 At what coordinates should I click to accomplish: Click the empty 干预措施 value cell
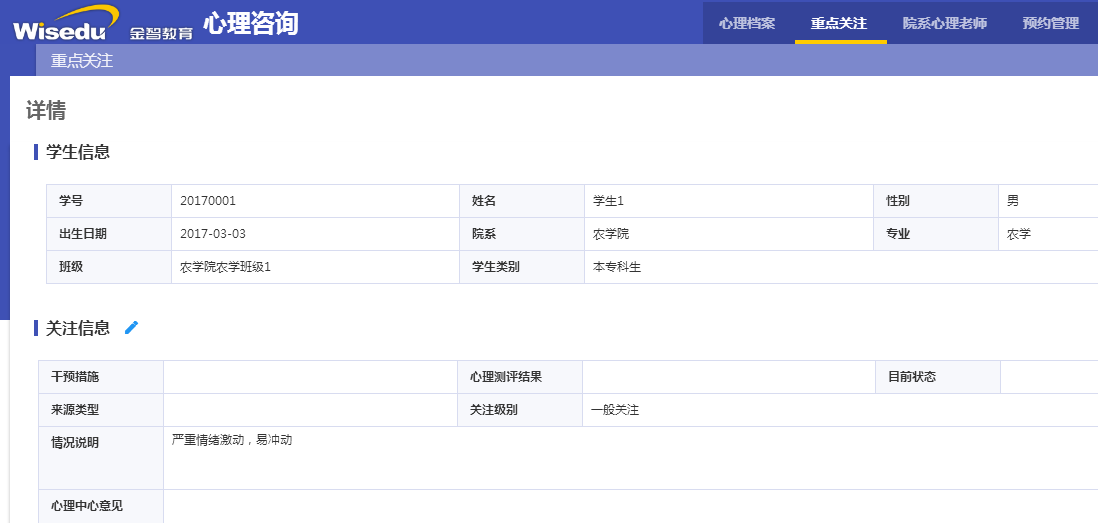[310, 377]
